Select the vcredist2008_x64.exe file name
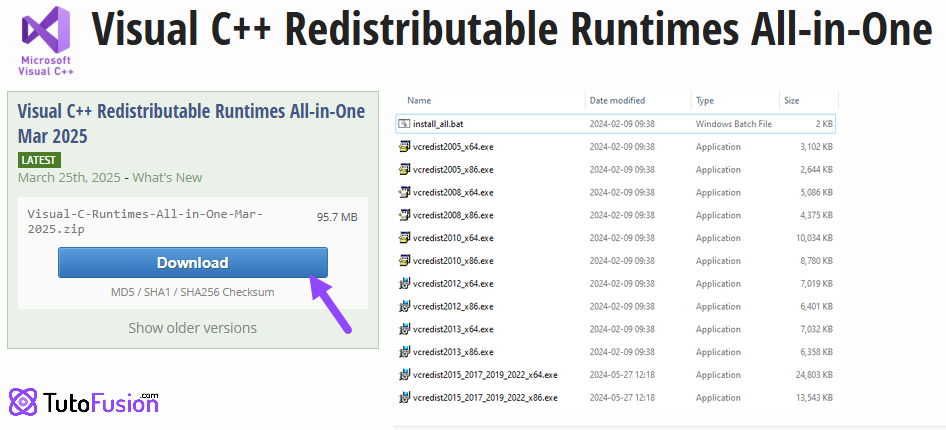The image size is (946, 430). [x=453, y=192]
